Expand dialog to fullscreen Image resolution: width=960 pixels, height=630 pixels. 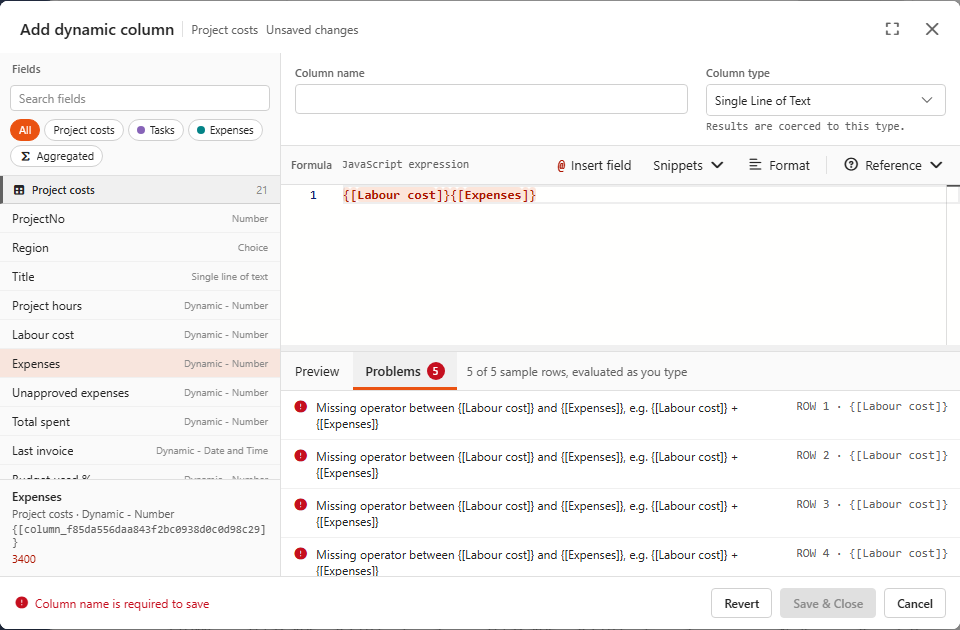click(x=892, y=29)
